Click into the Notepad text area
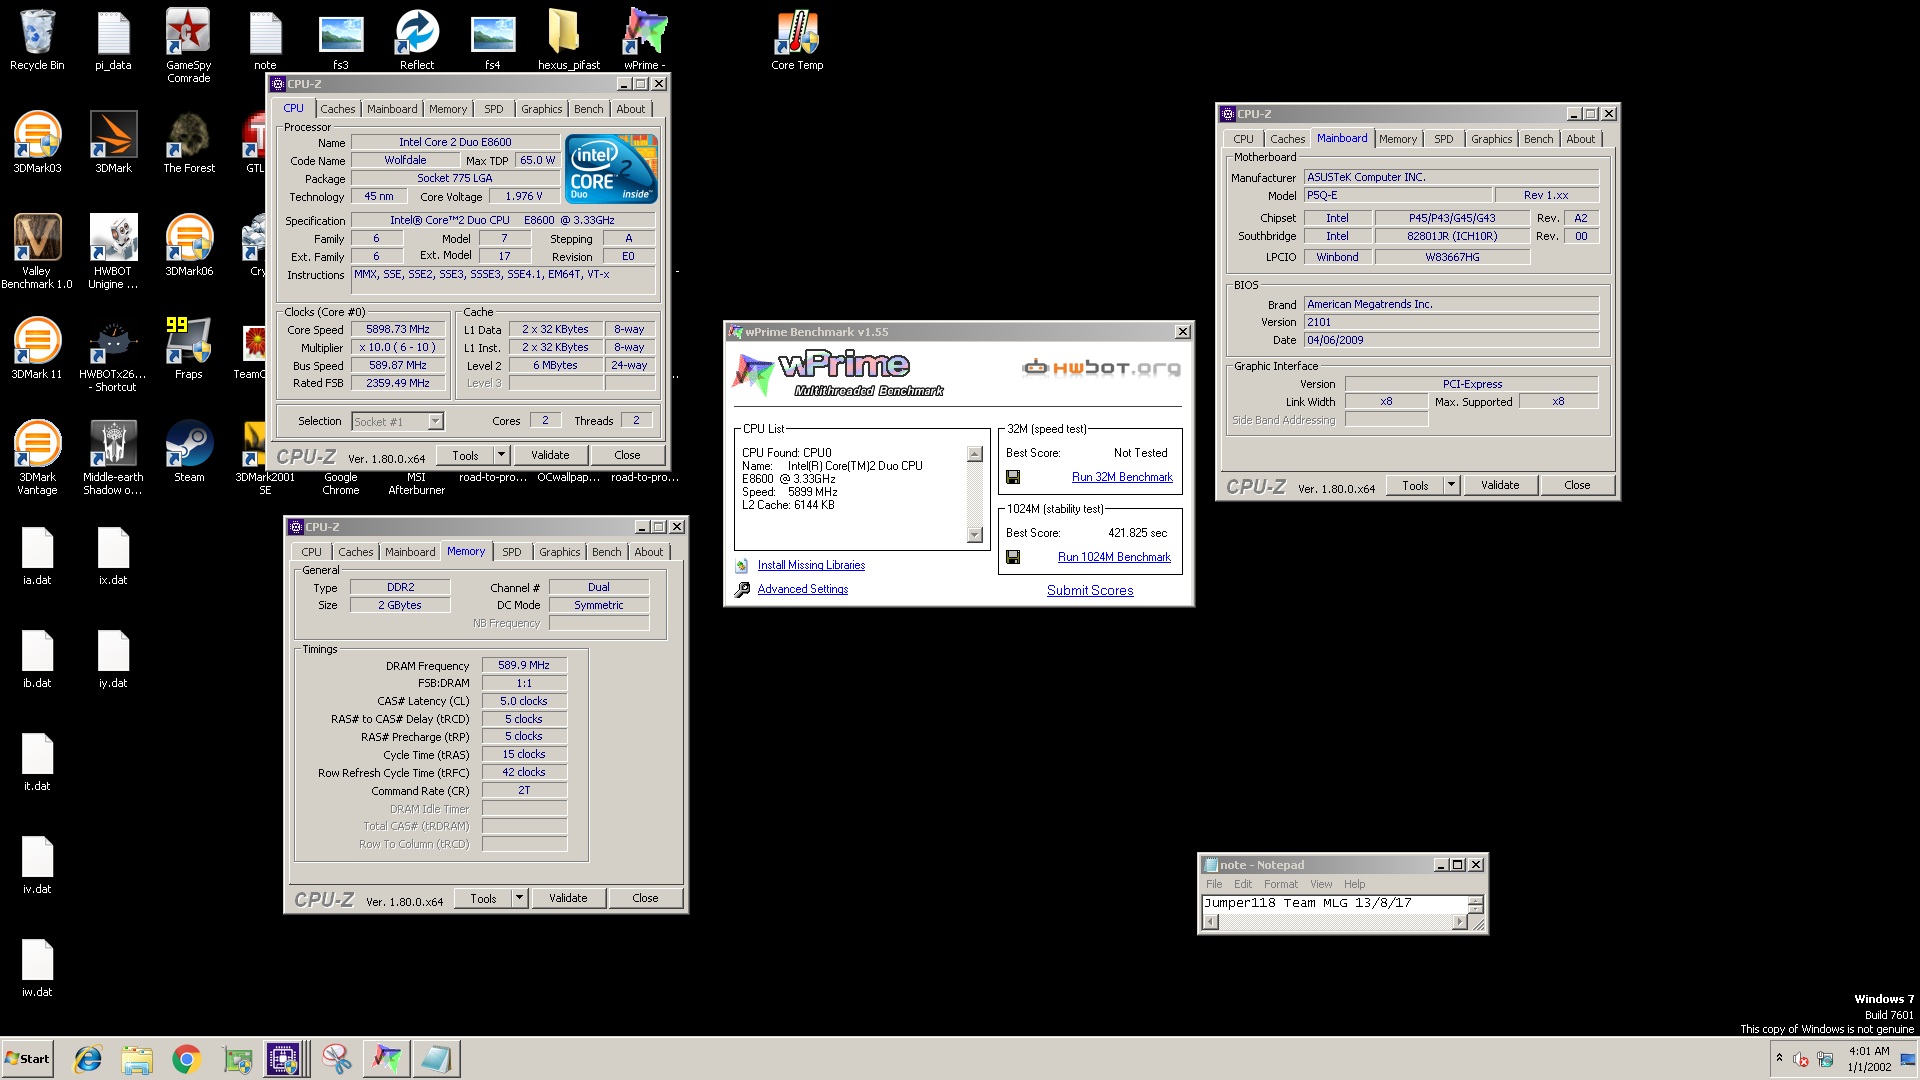Image resolution: width=1920 pixels, height=1080 pixels. coord(1335,904)
